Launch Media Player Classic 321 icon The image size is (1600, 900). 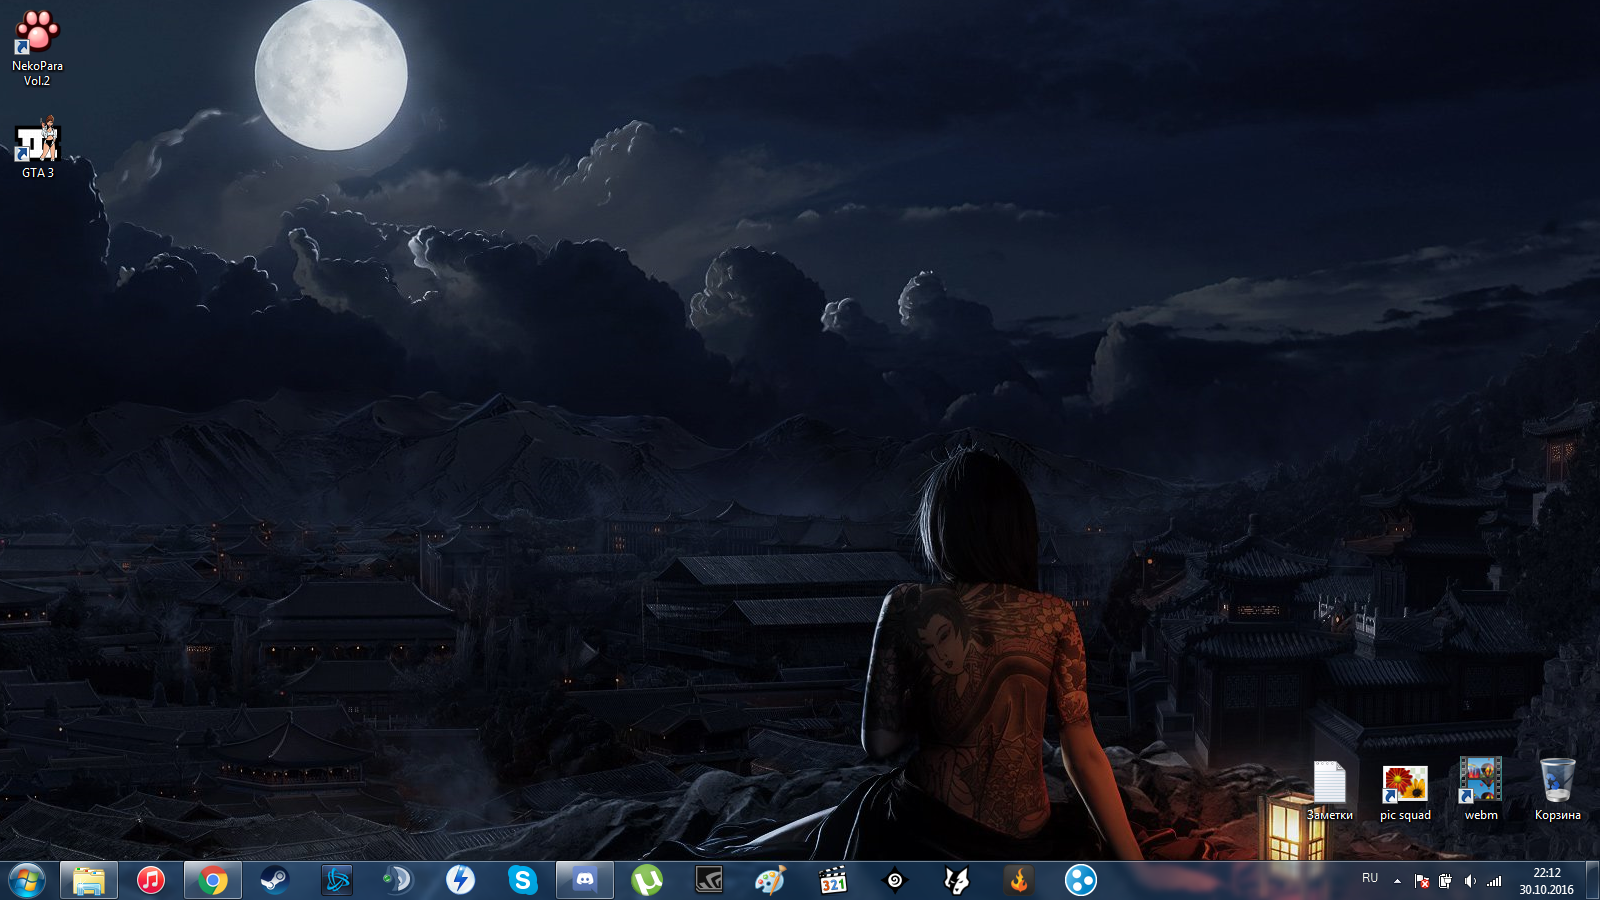(833, 880)
